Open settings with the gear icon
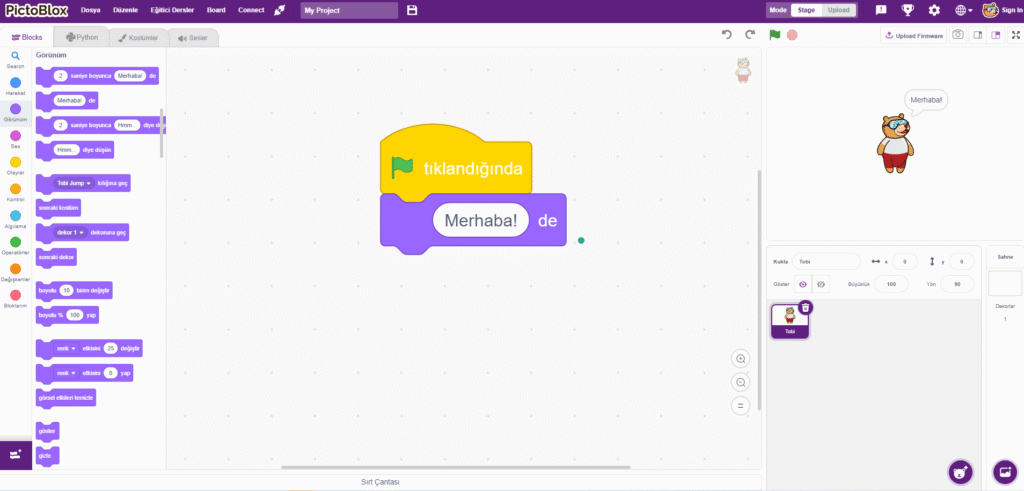Viewport: 1024px width, 491px height. point(934,10)
